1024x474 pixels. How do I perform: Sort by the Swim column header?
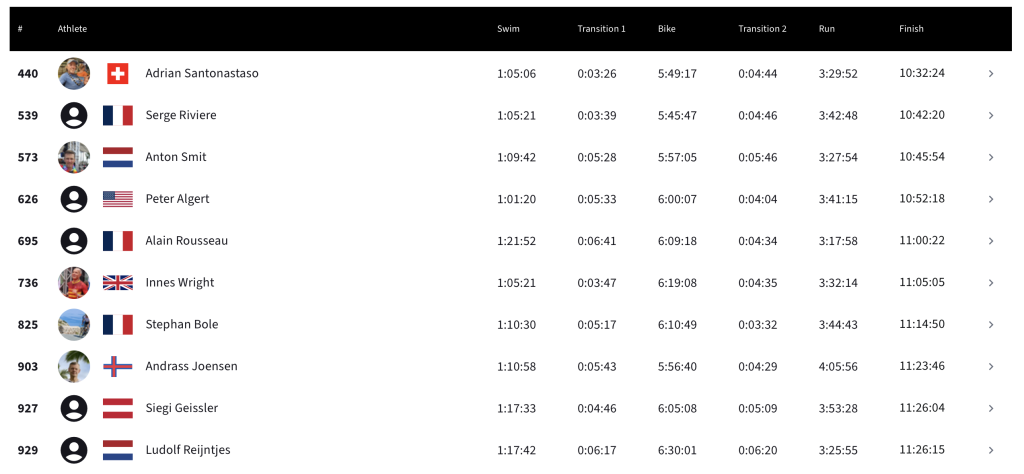pyautogui.click(x=508, y=29)
